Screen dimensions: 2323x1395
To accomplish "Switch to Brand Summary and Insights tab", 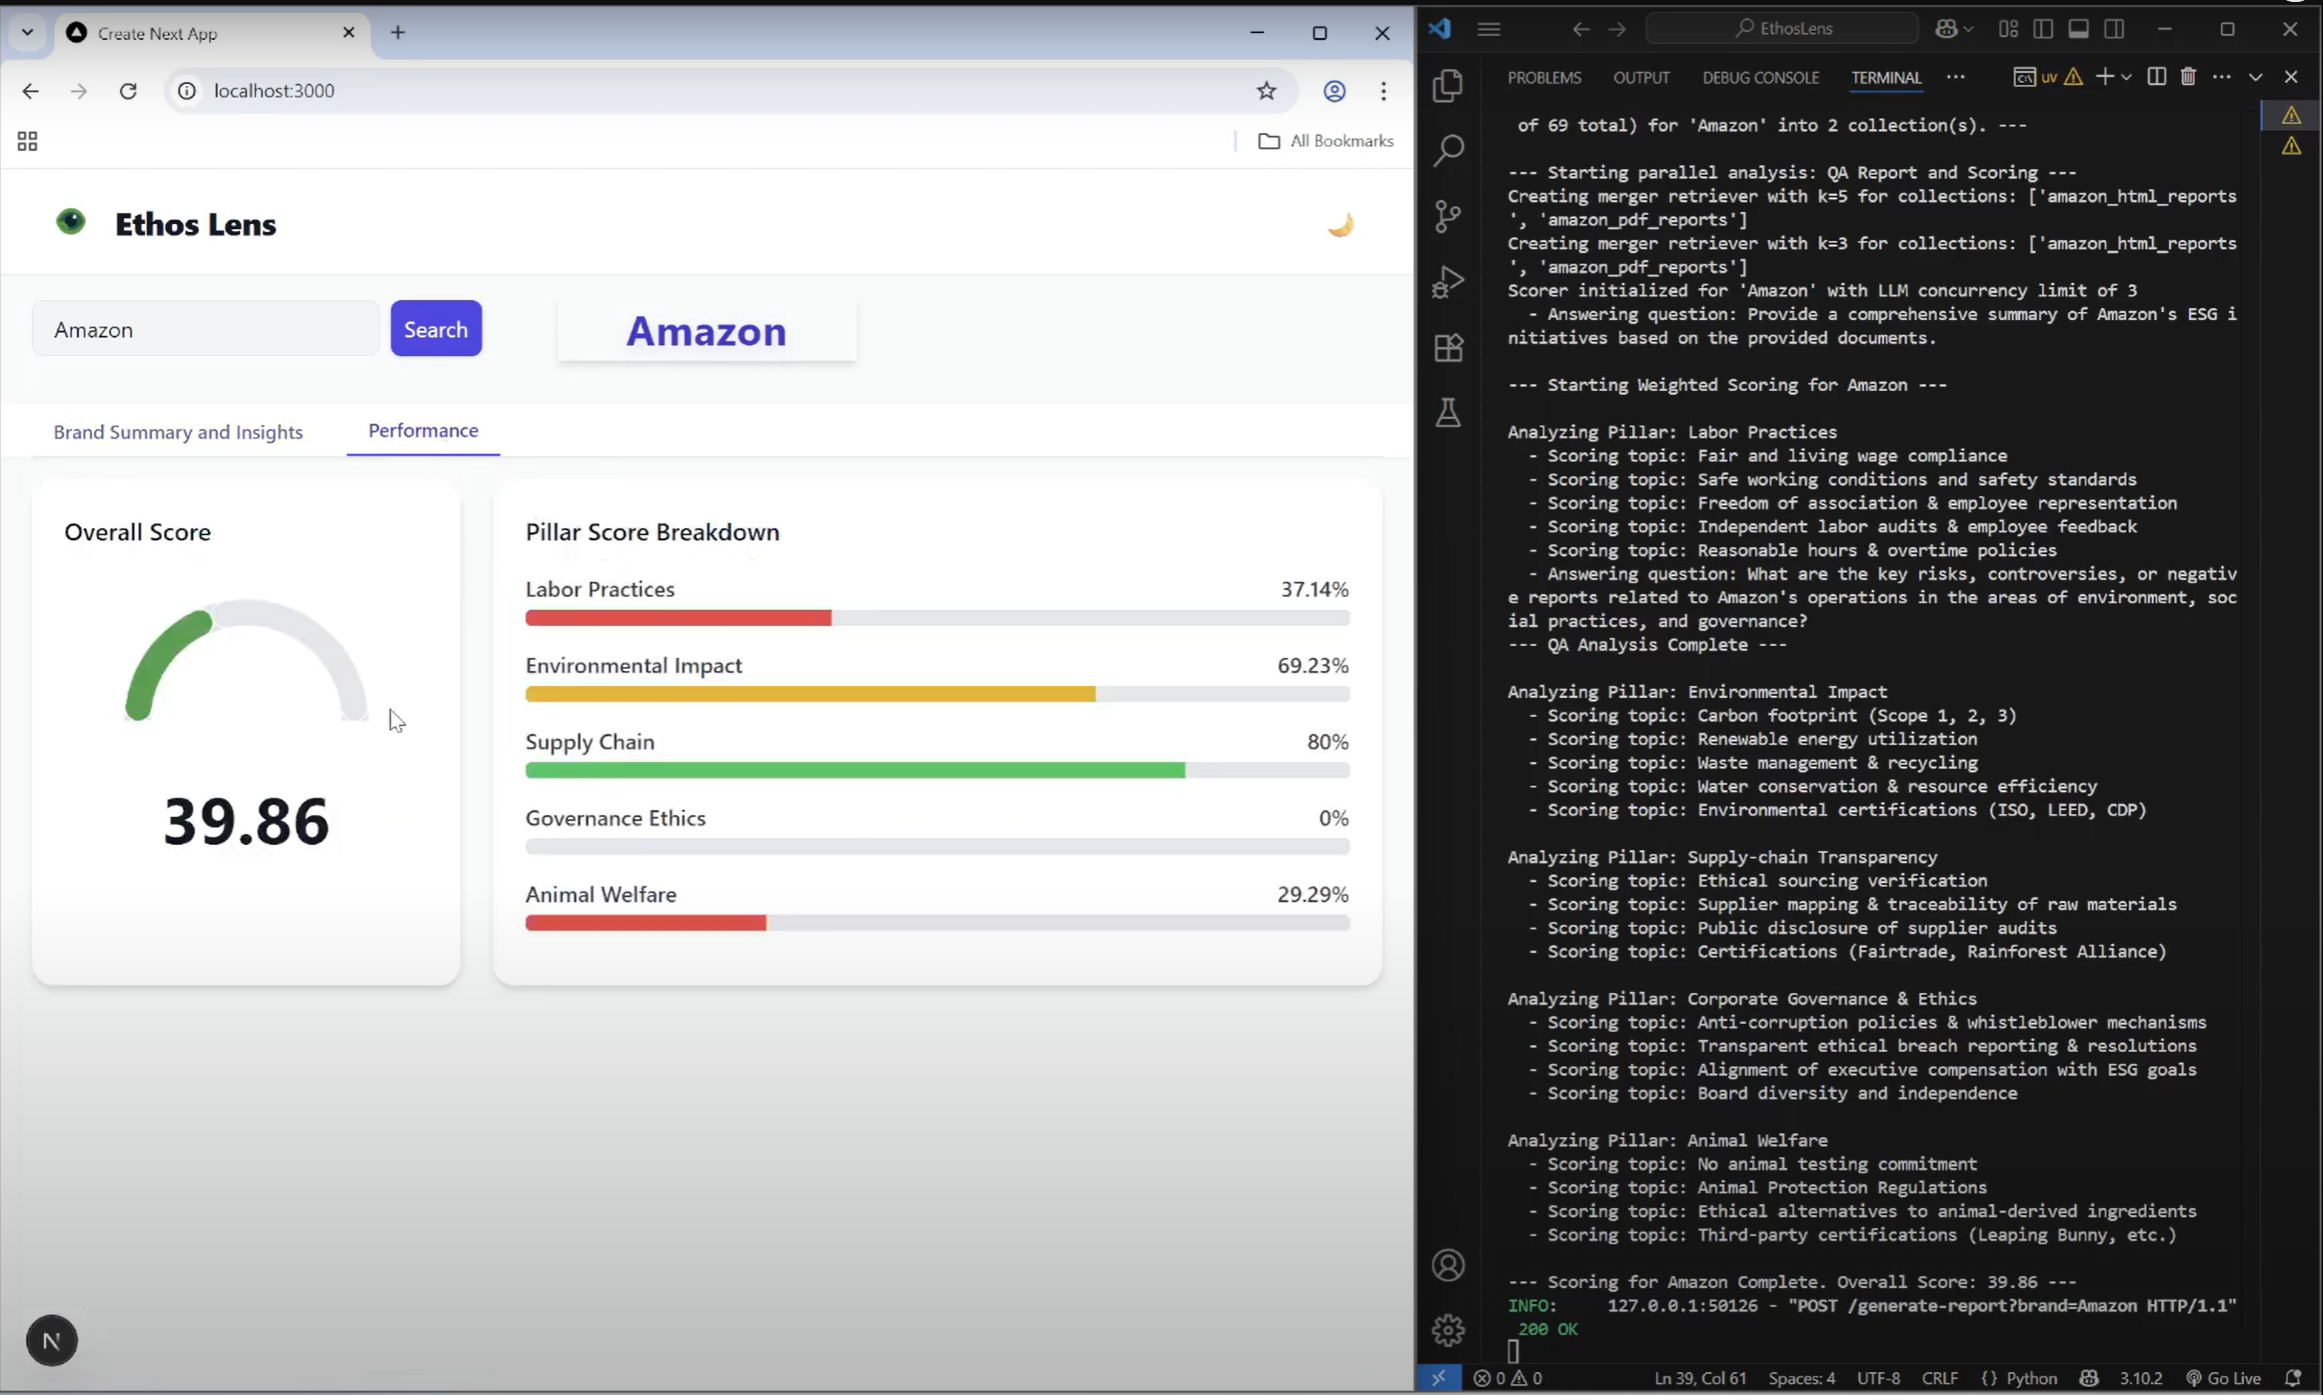I will click(x=178, y=432).
